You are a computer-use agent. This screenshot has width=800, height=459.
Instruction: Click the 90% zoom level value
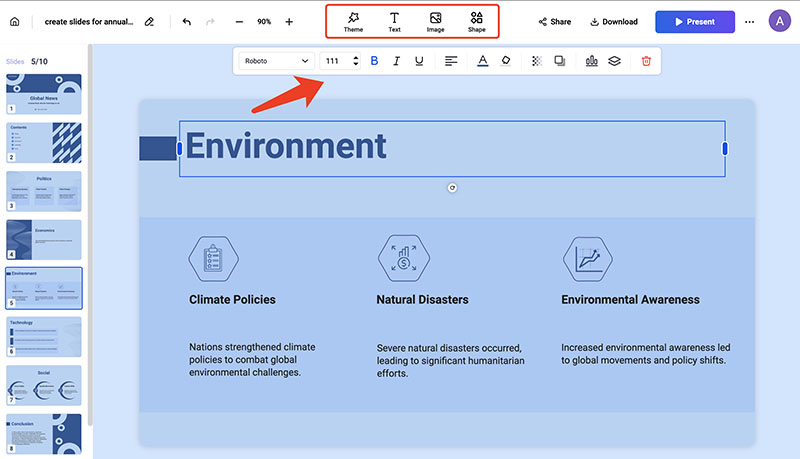[x=264, y=21]
